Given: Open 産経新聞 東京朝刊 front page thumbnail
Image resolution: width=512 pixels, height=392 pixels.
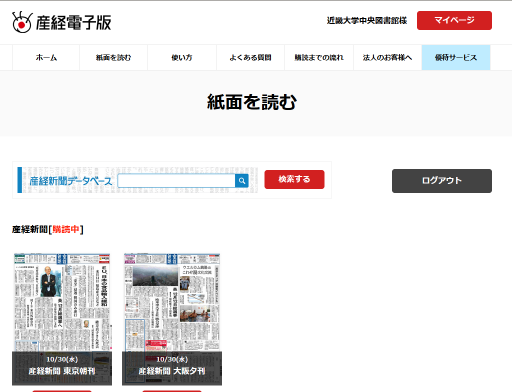Looking at the screenshot, I should 62,319.
